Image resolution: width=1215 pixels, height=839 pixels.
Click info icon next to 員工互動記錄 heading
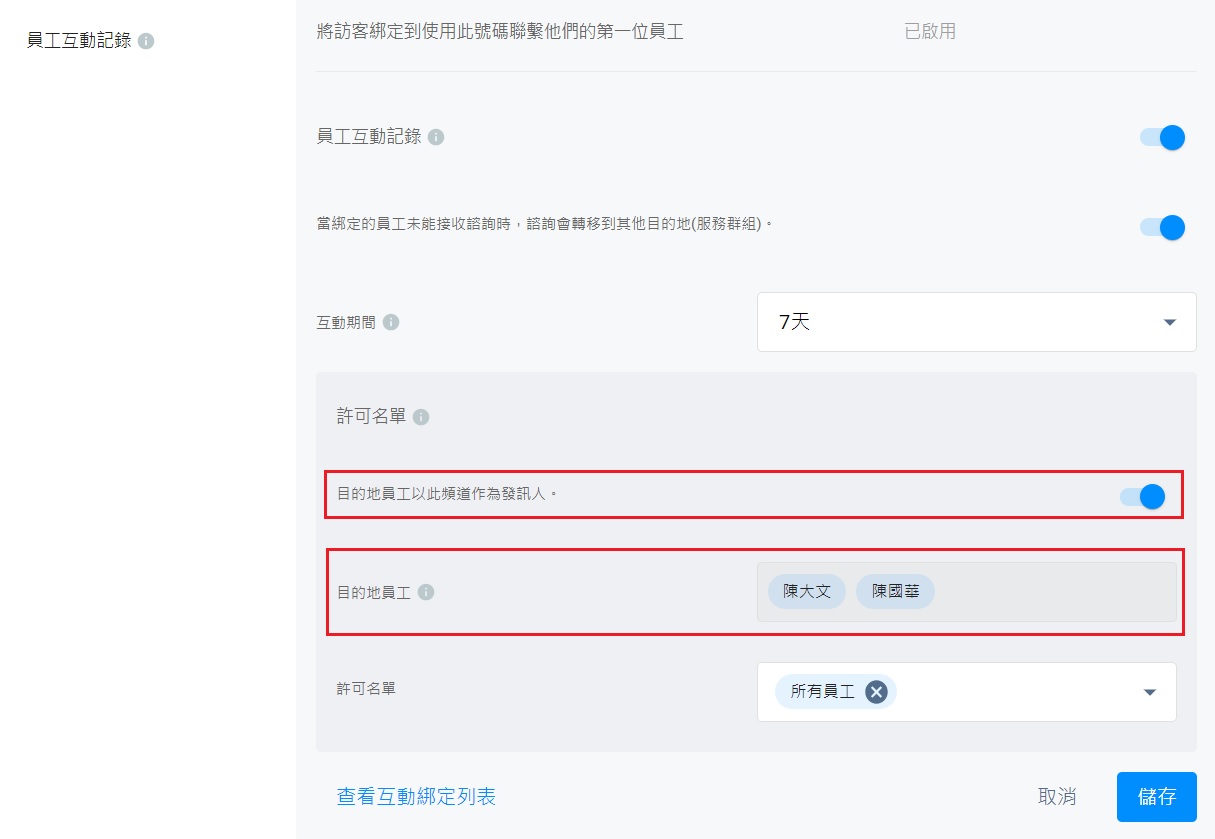coord(436,137)
